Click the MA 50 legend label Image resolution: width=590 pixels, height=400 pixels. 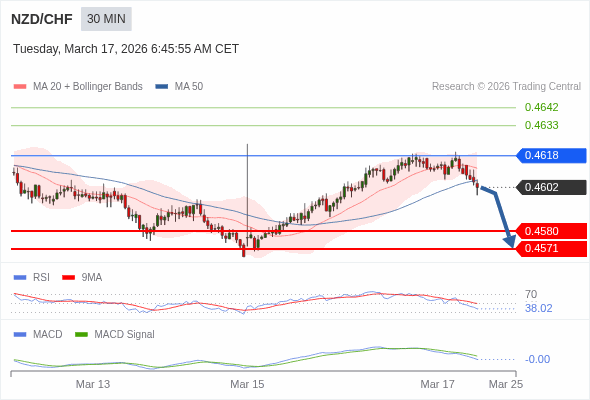tap(189, 87)
